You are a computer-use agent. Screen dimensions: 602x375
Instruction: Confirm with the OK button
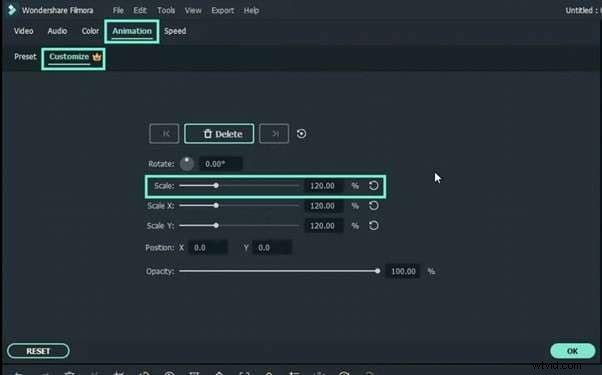click(572, 351)
